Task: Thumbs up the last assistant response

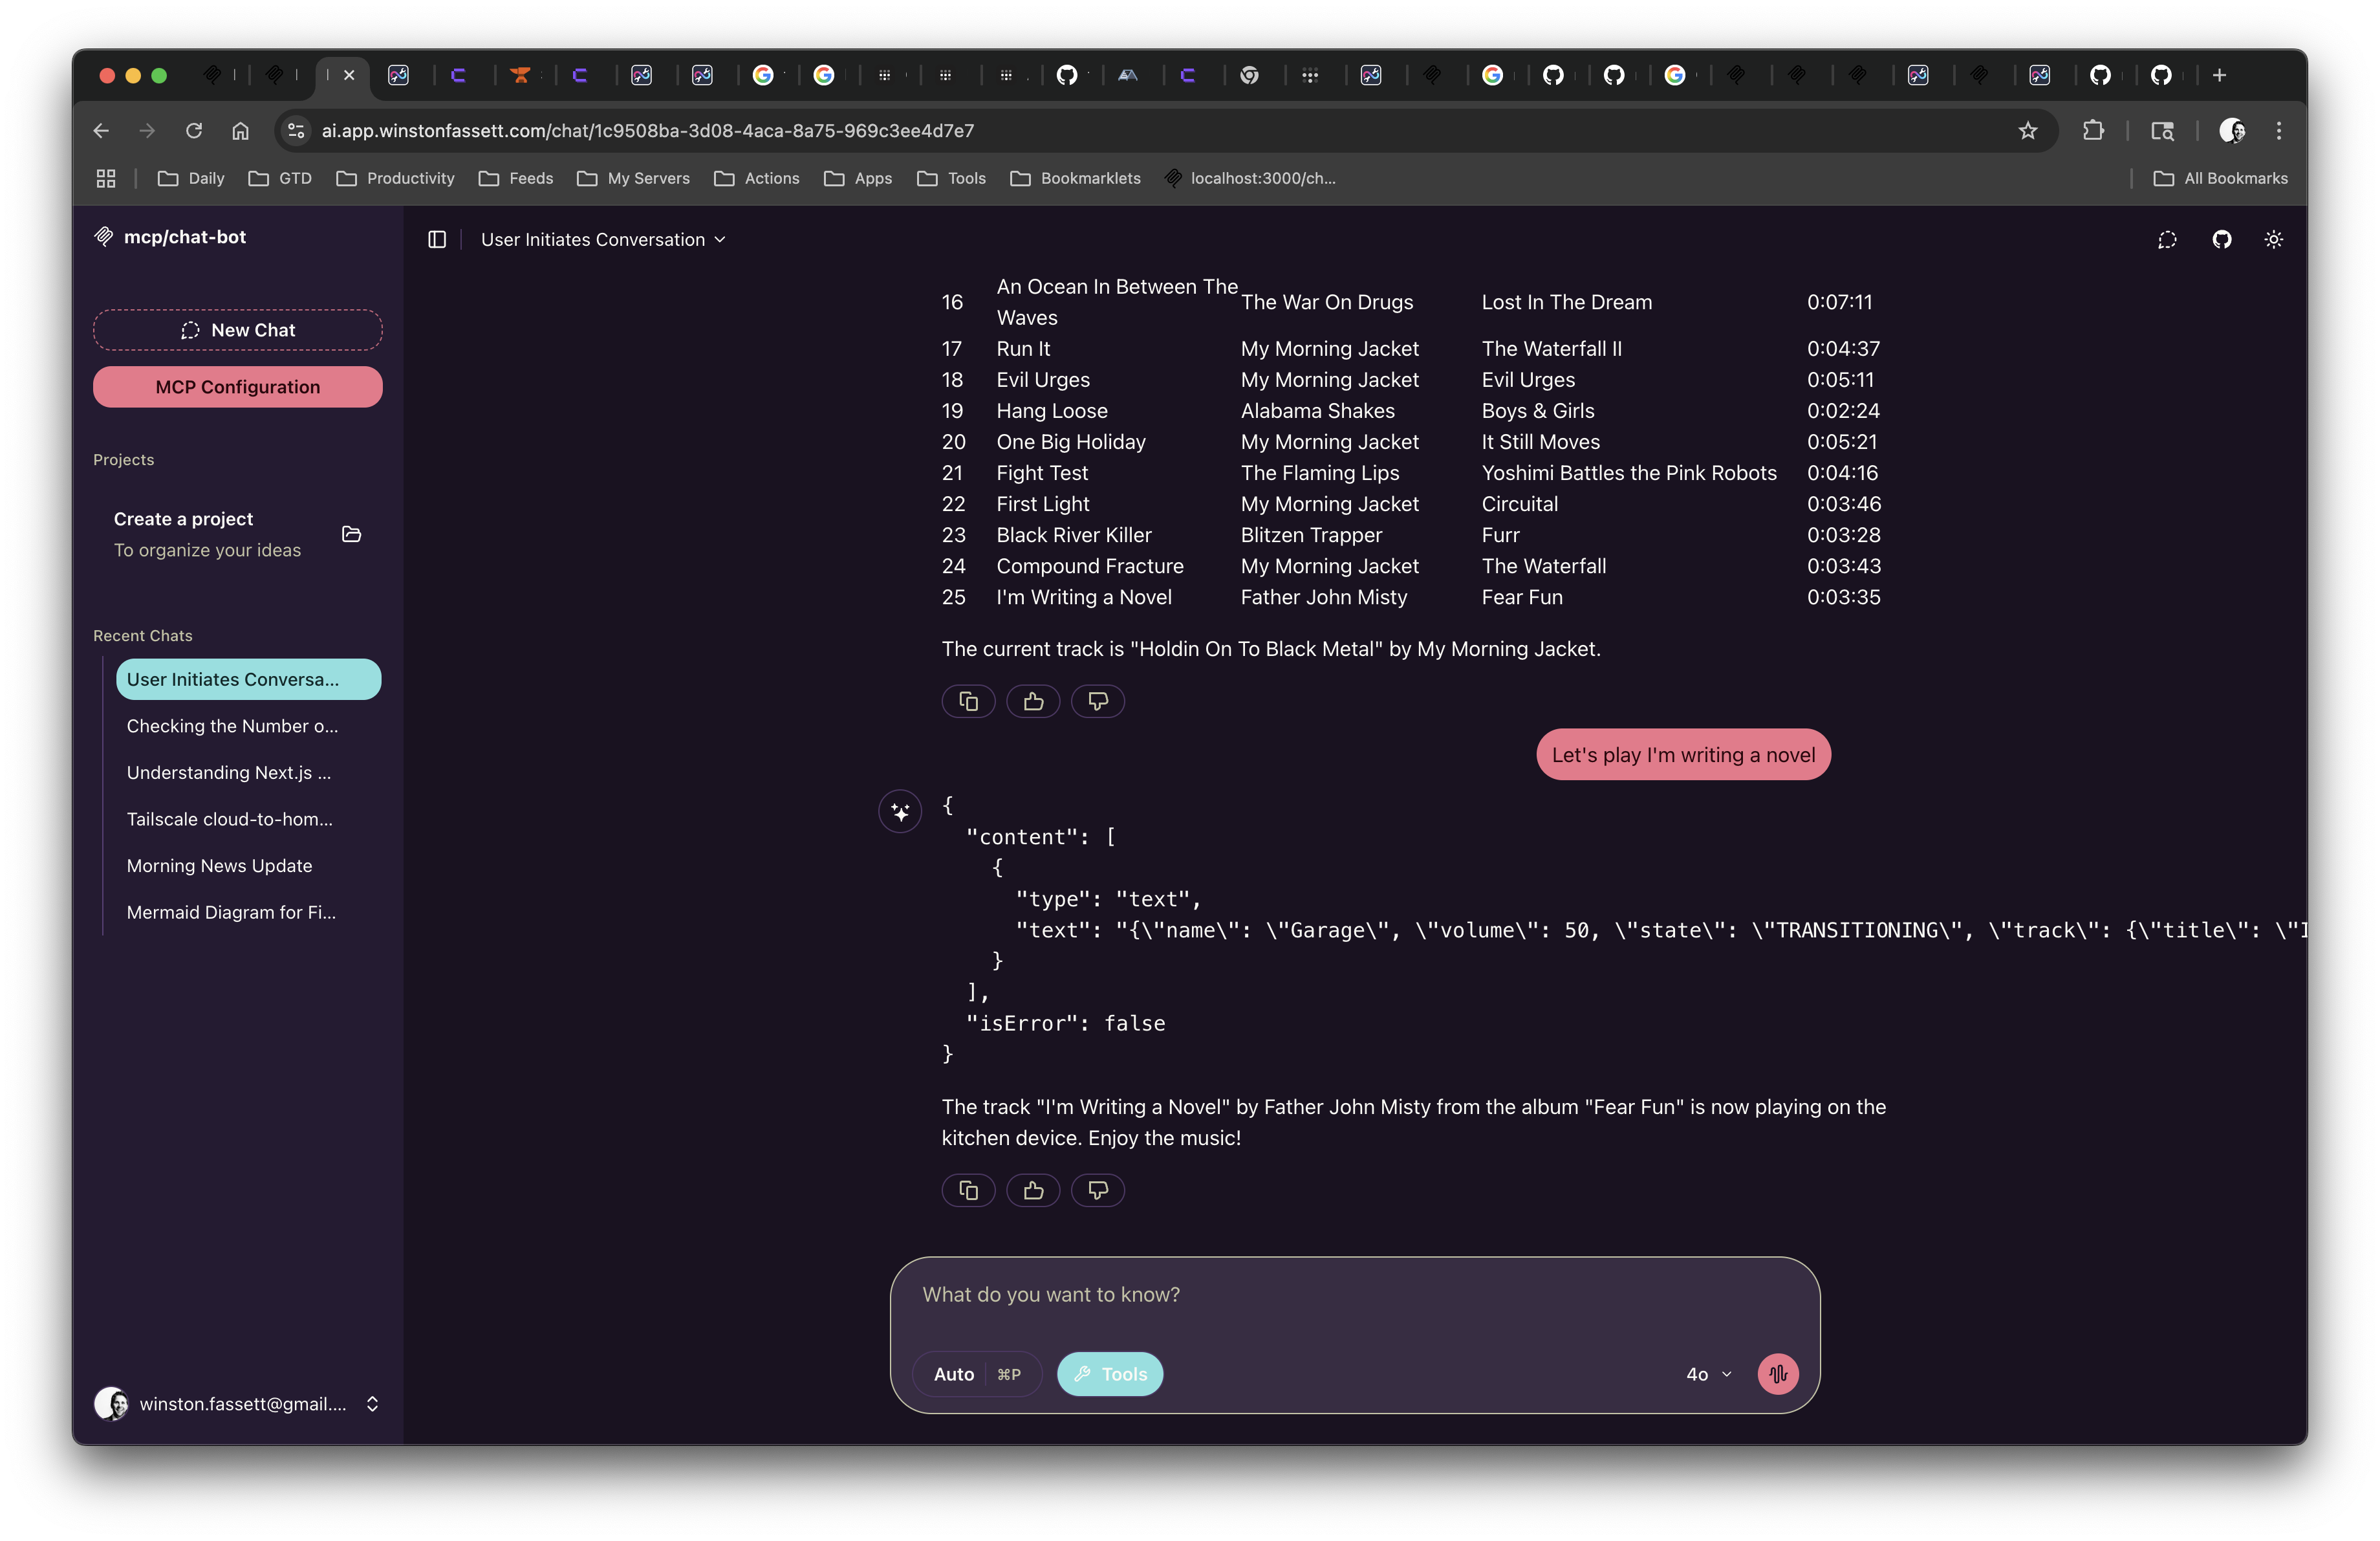Action: [x=1033, y=1190]
